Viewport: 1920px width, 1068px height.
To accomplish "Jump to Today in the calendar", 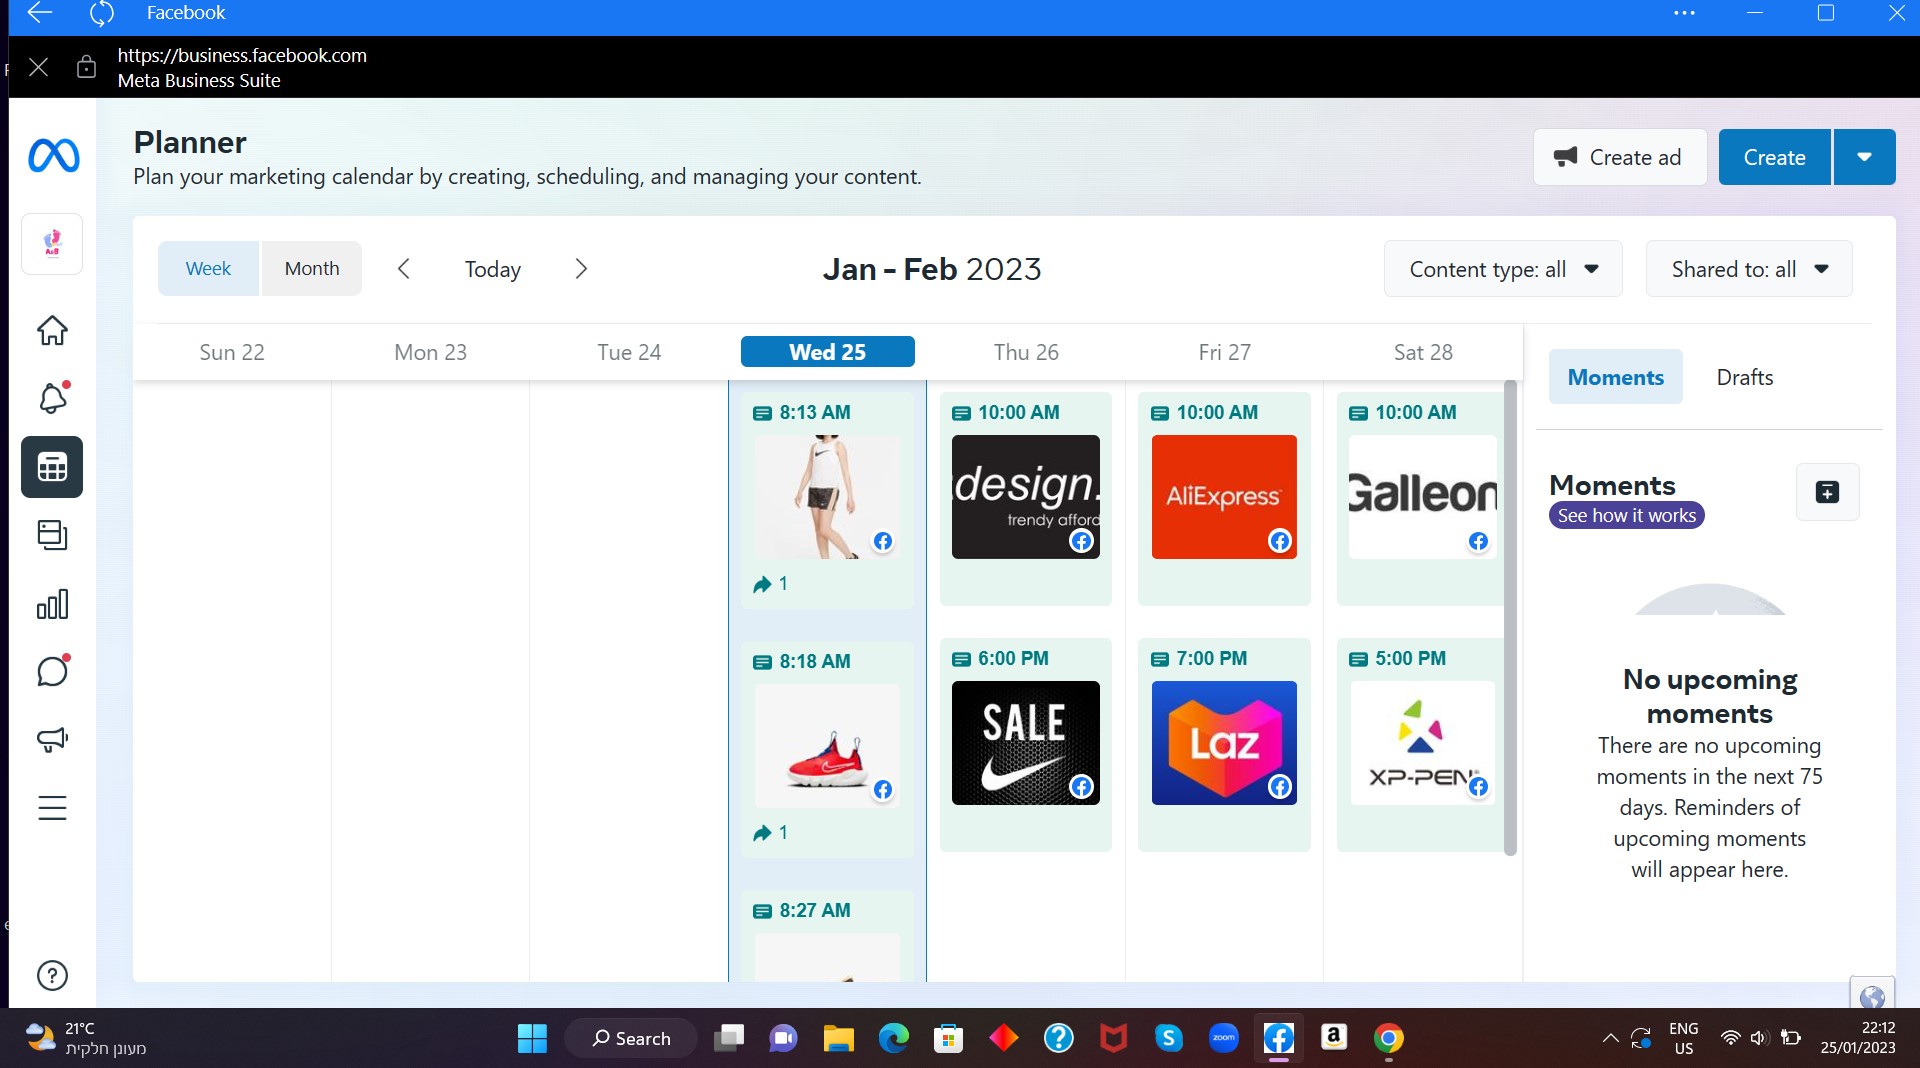I will click(493, 268).
